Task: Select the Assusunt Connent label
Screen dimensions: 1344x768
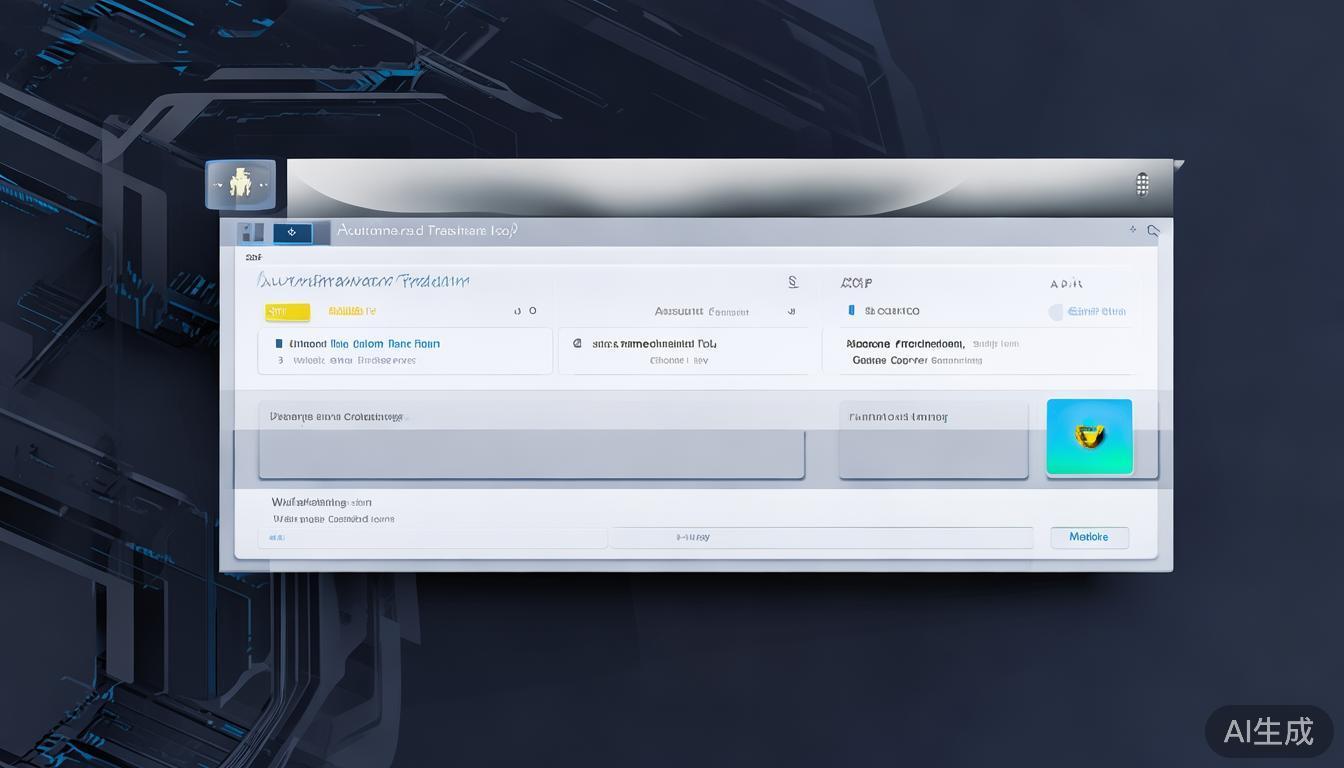Action: pos(701,312)
